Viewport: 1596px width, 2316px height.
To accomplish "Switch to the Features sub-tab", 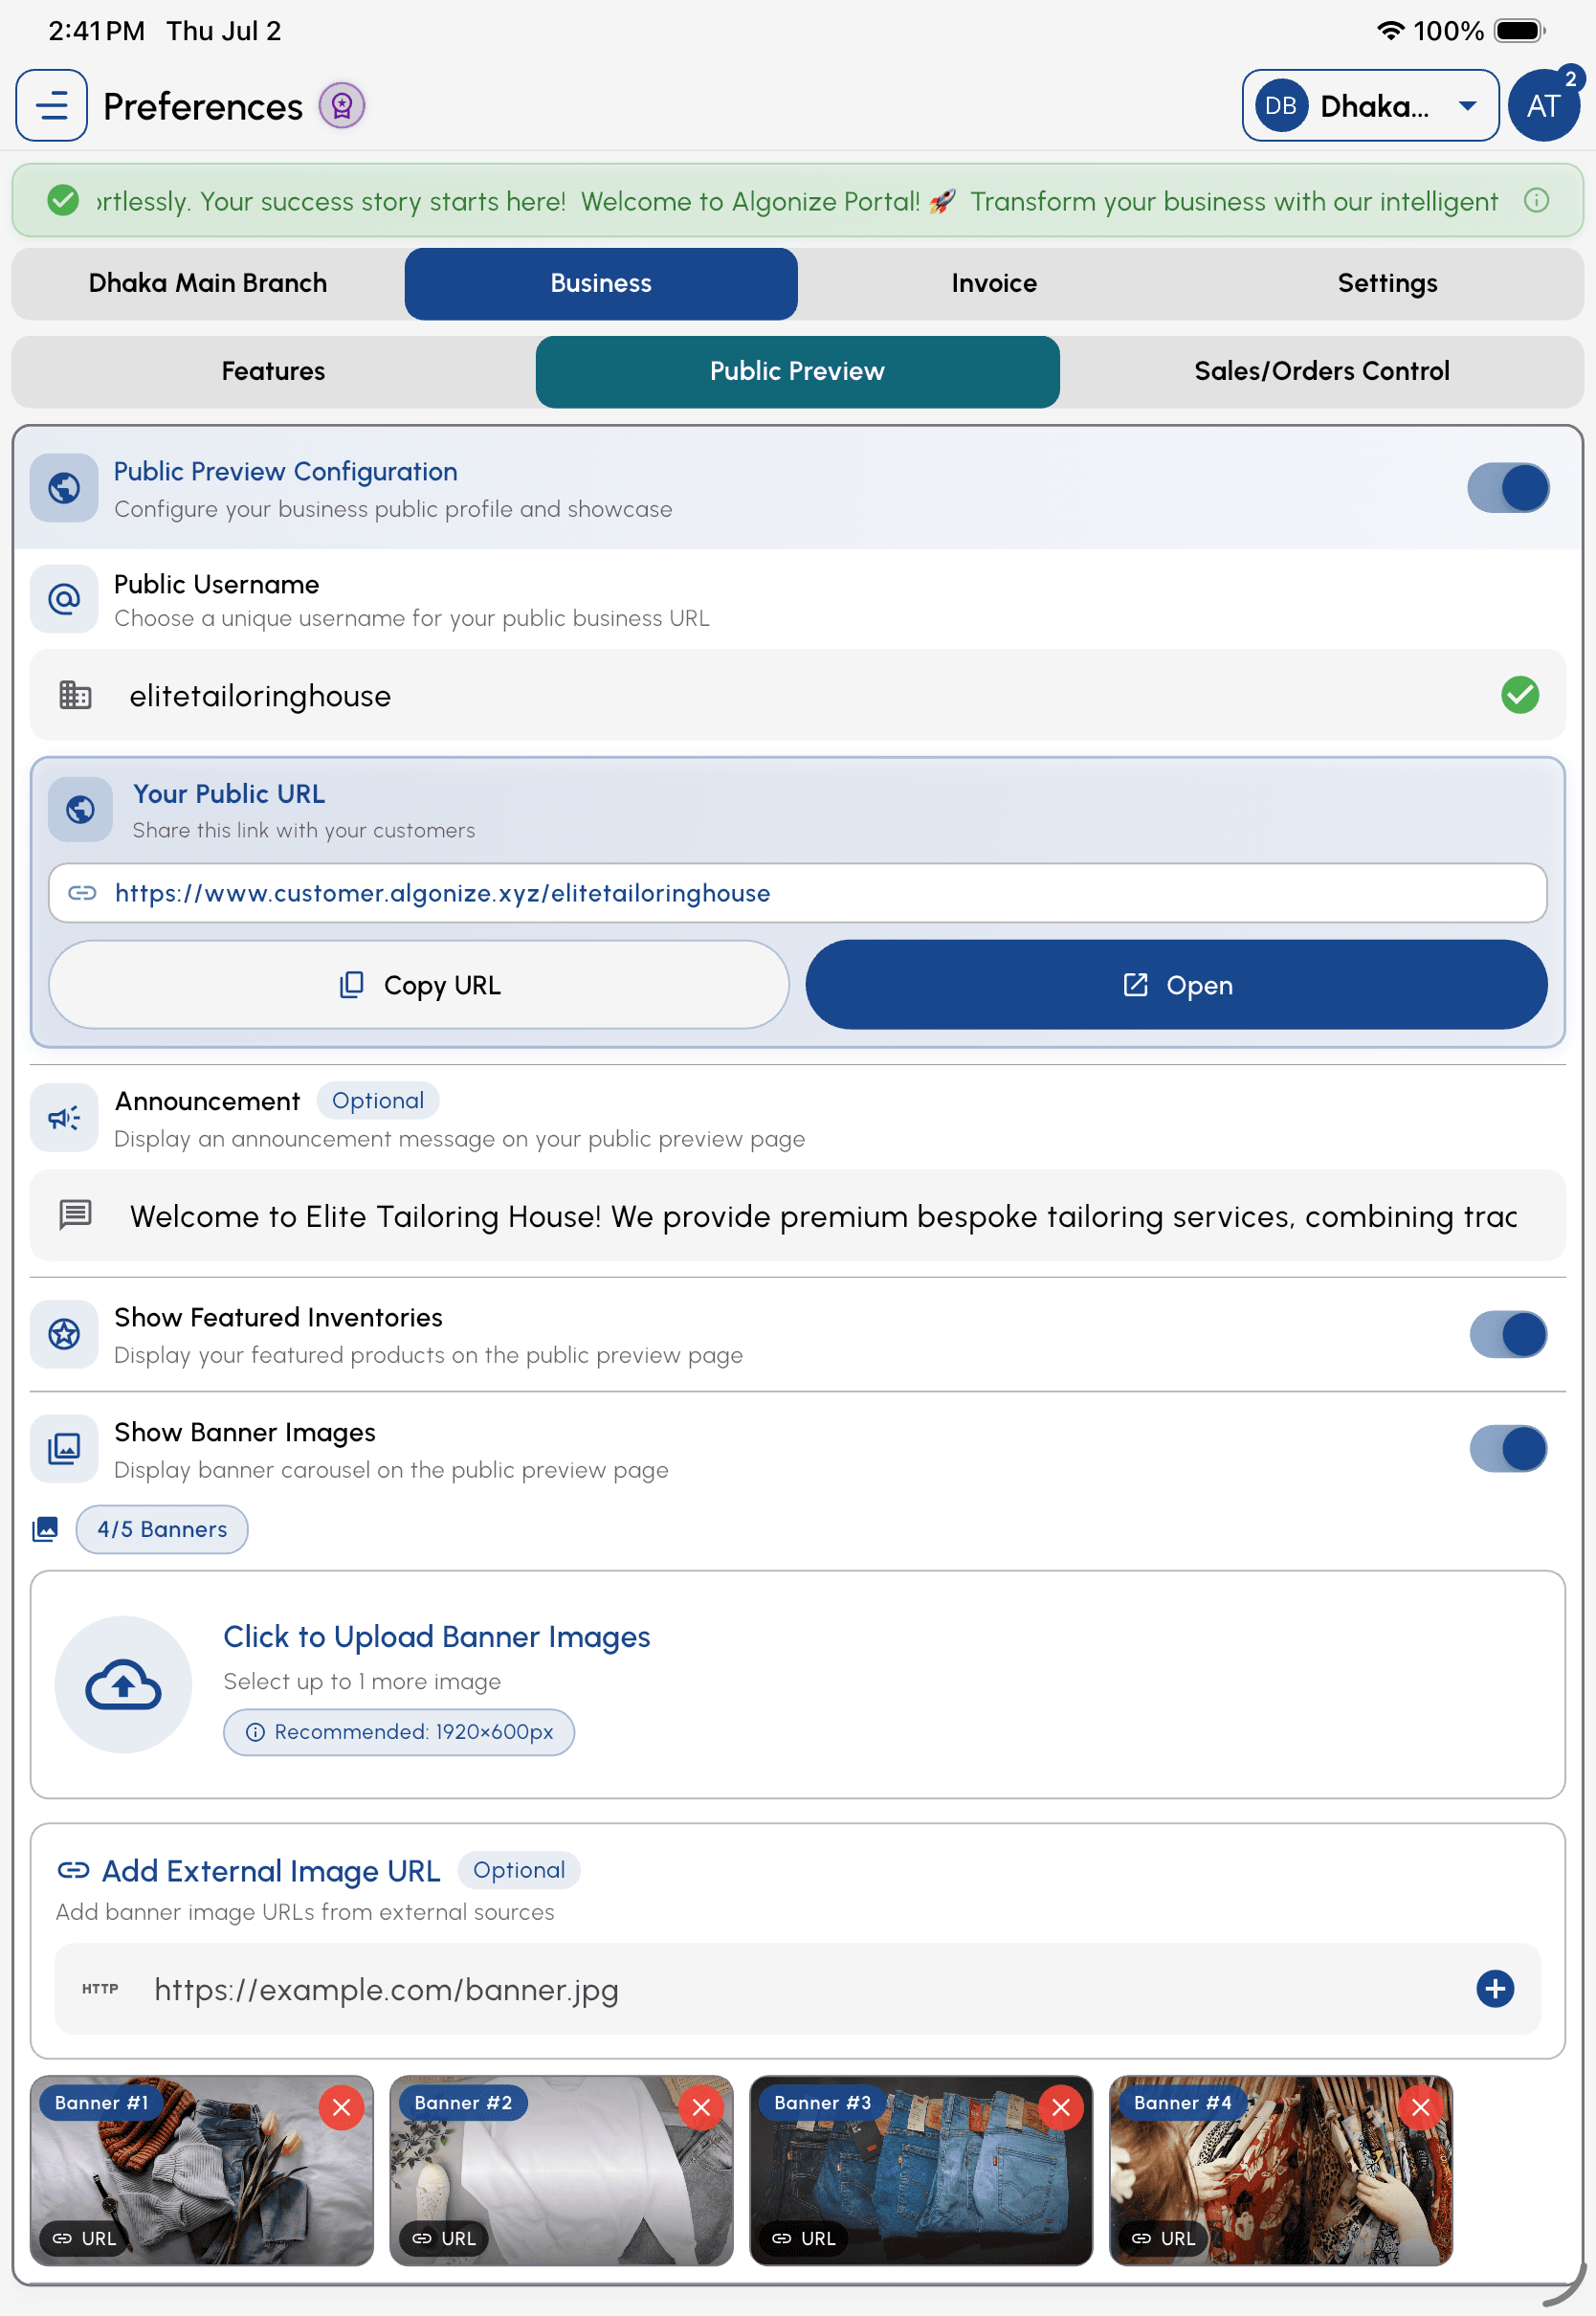I will point(273,371).
